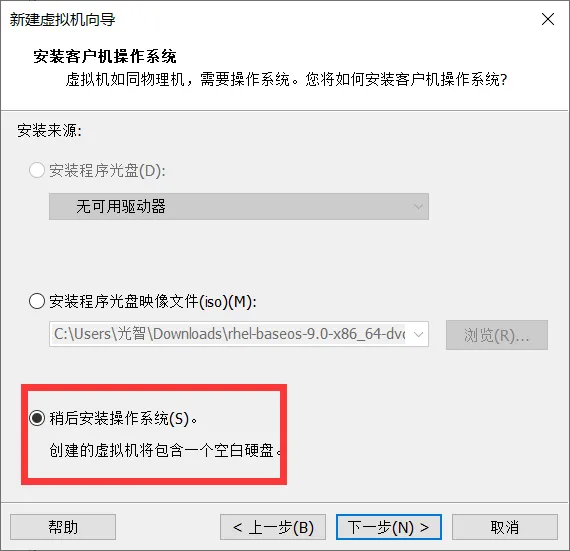Select the 稍后安装操作系统(S) radio circle

coord(37,418)
